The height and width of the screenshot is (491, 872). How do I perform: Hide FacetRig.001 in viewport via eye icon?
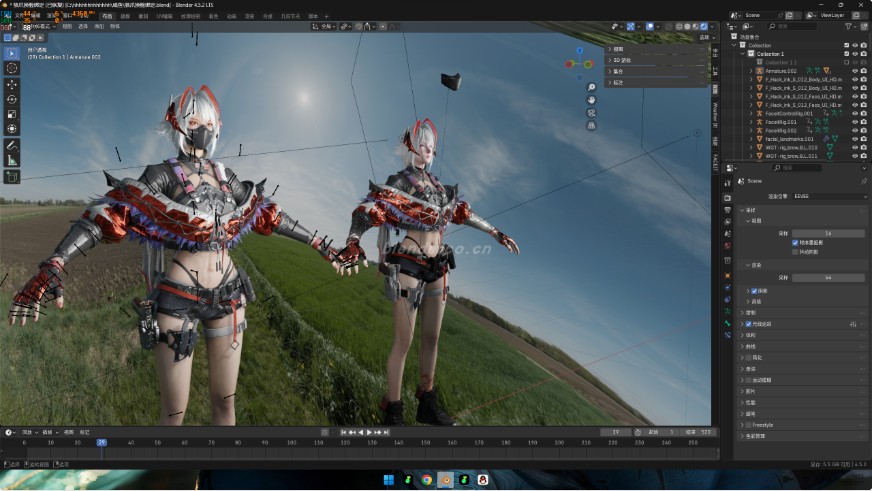pos(855,122)
